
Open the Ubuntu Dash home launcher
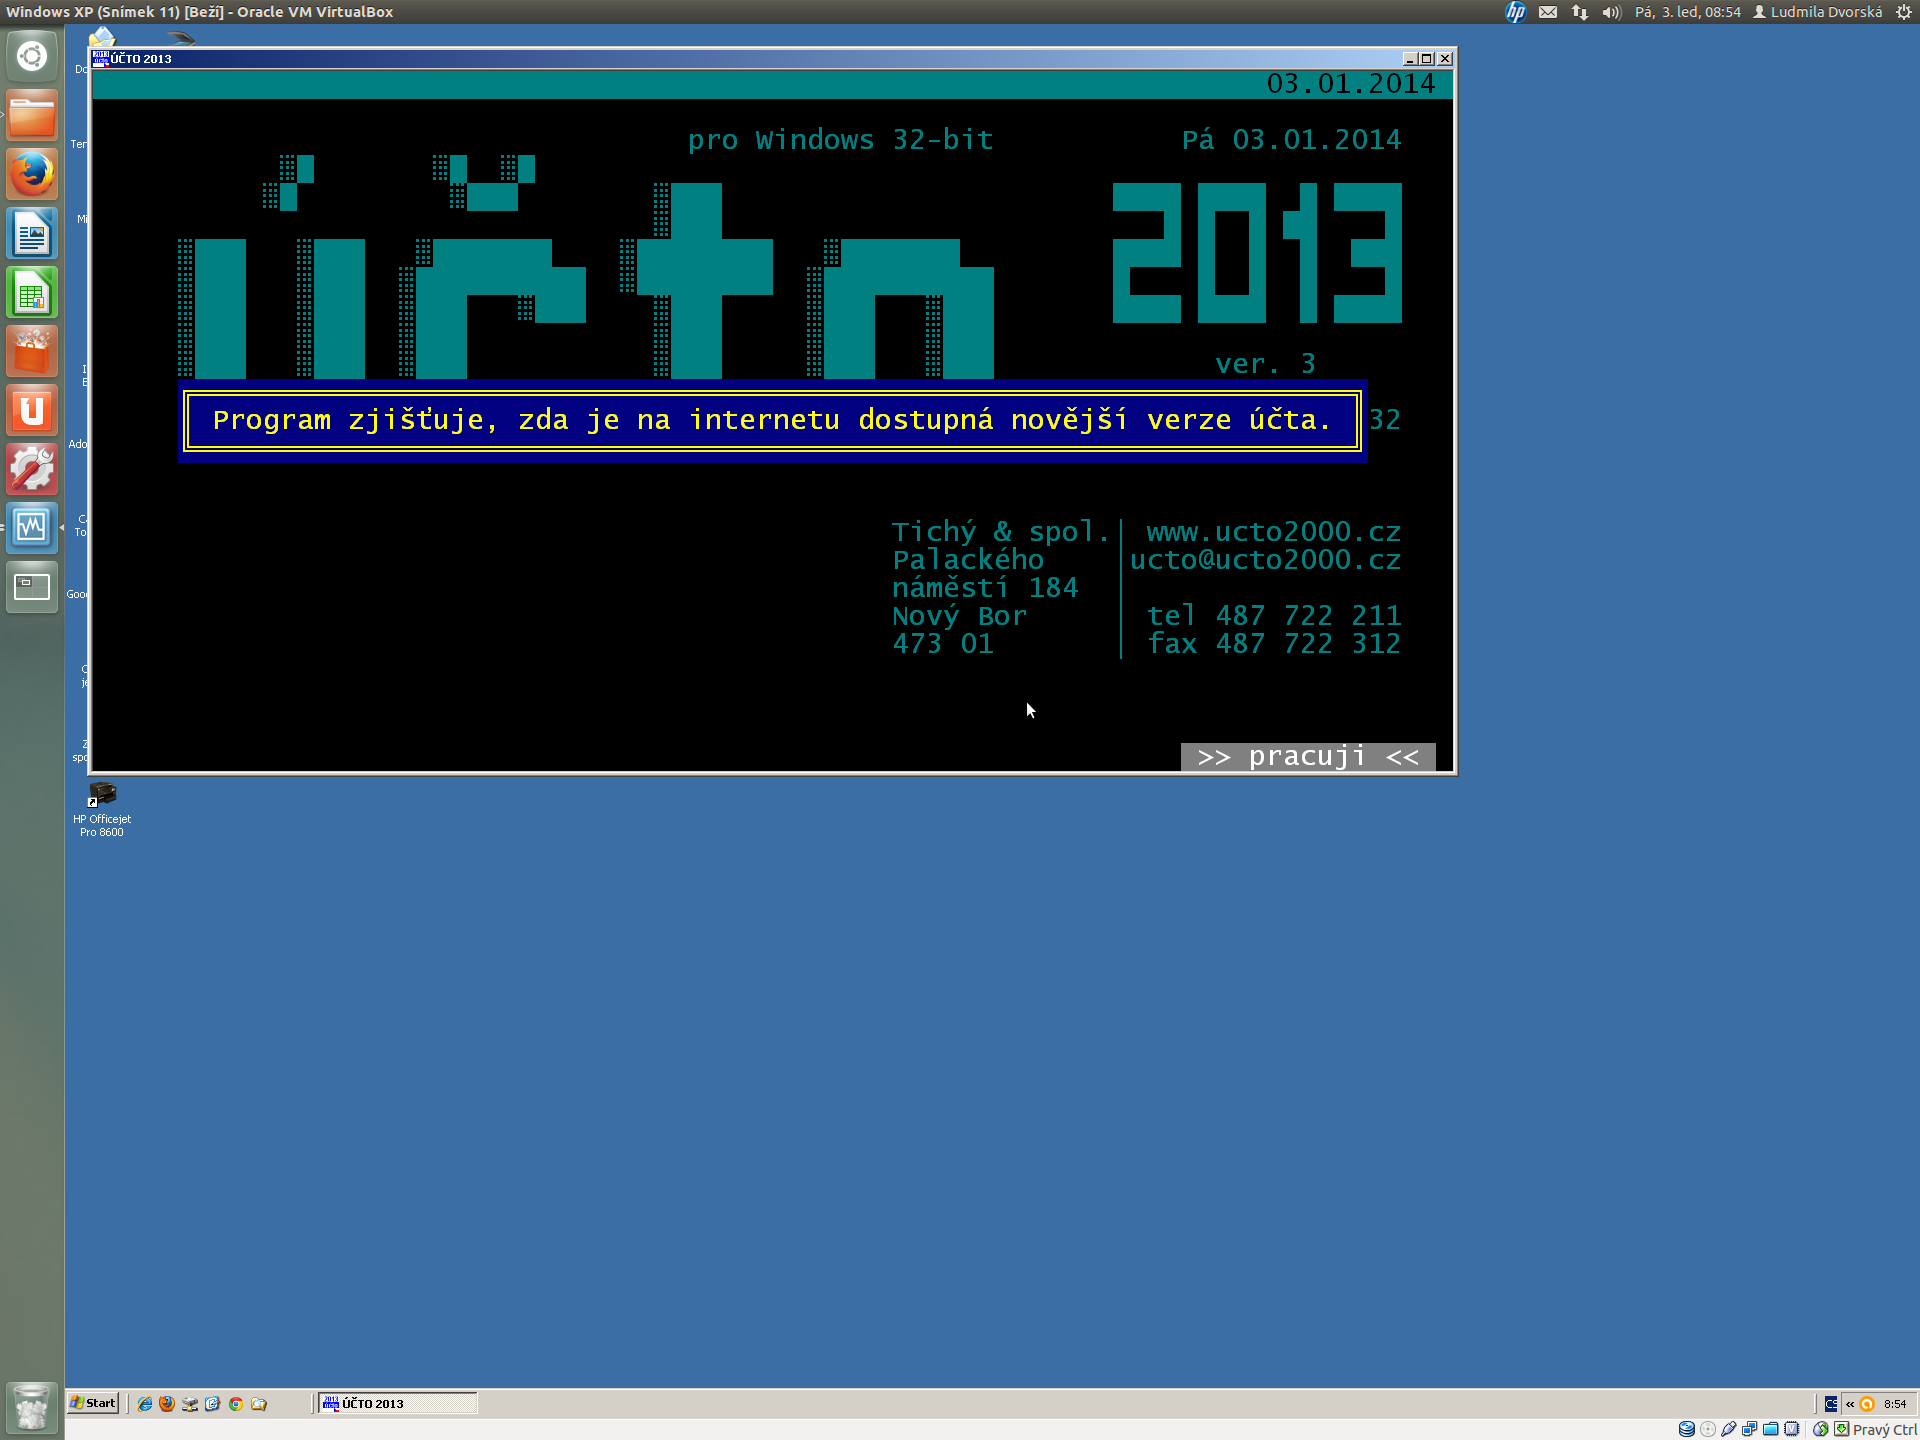coord(32,56)
